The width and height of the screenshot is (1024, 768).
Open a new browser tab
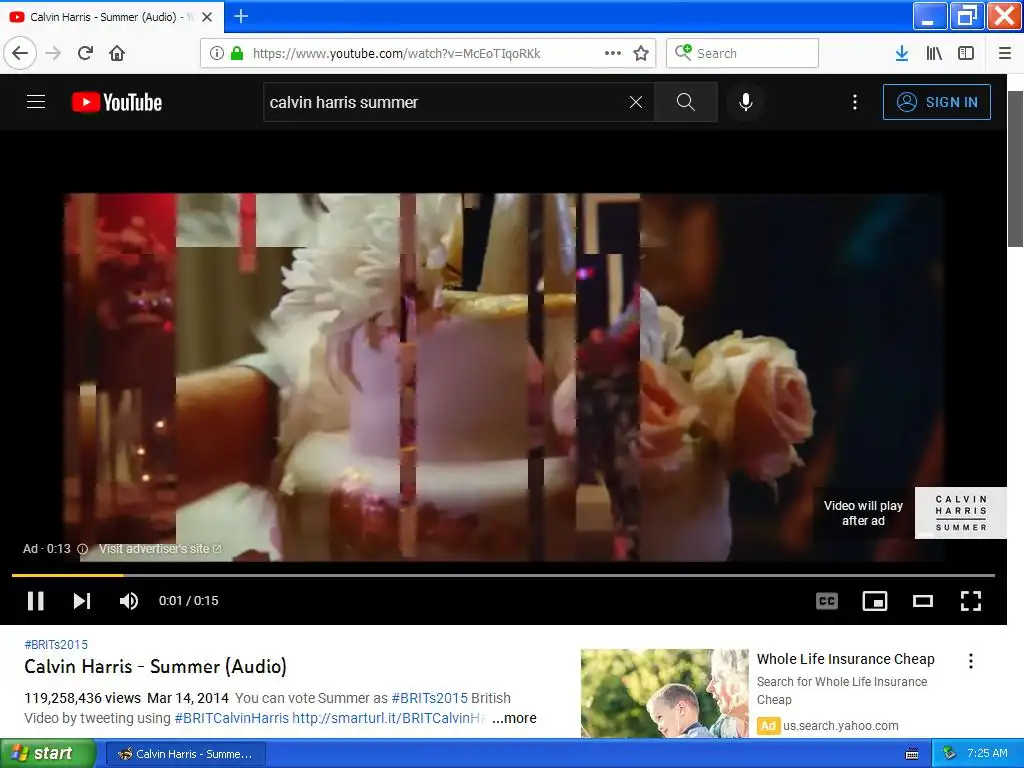(x=241, y=16)
